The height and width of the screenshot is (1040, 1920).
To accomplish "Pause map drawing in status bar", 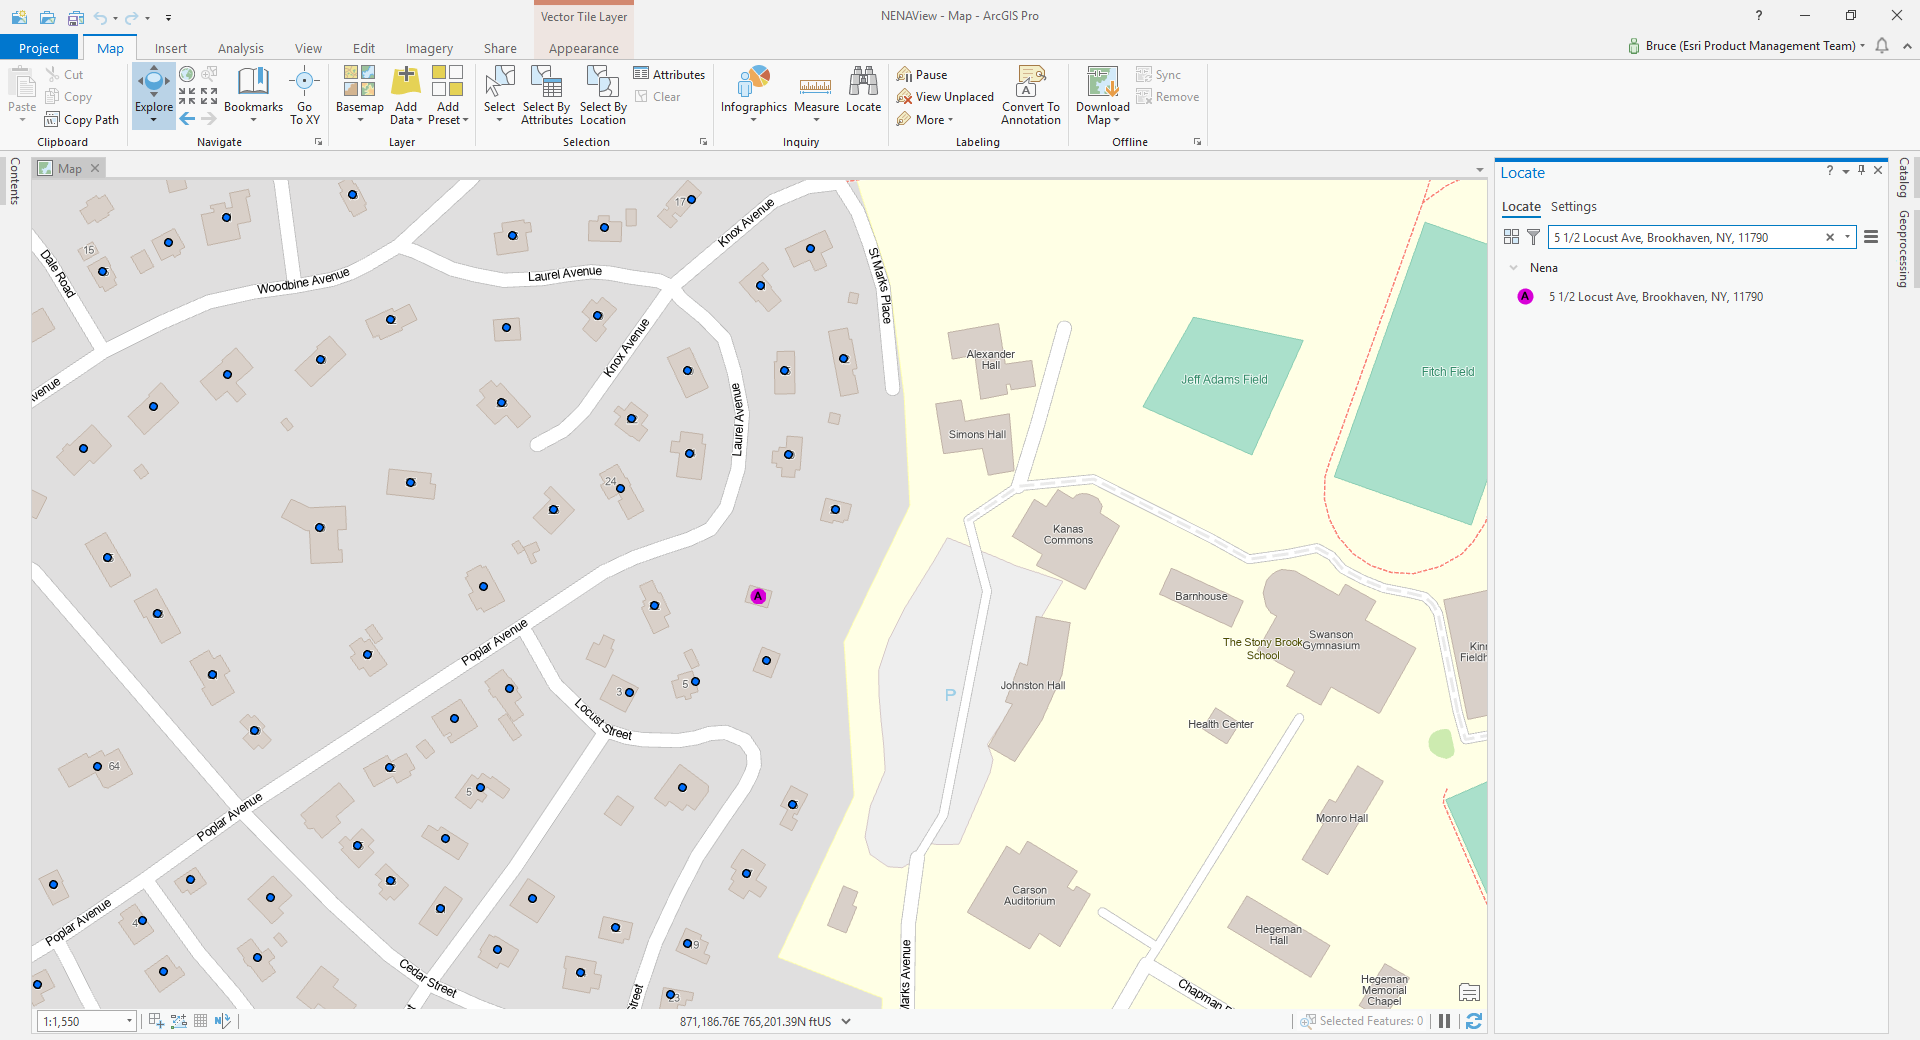I will [1444, 1021].
